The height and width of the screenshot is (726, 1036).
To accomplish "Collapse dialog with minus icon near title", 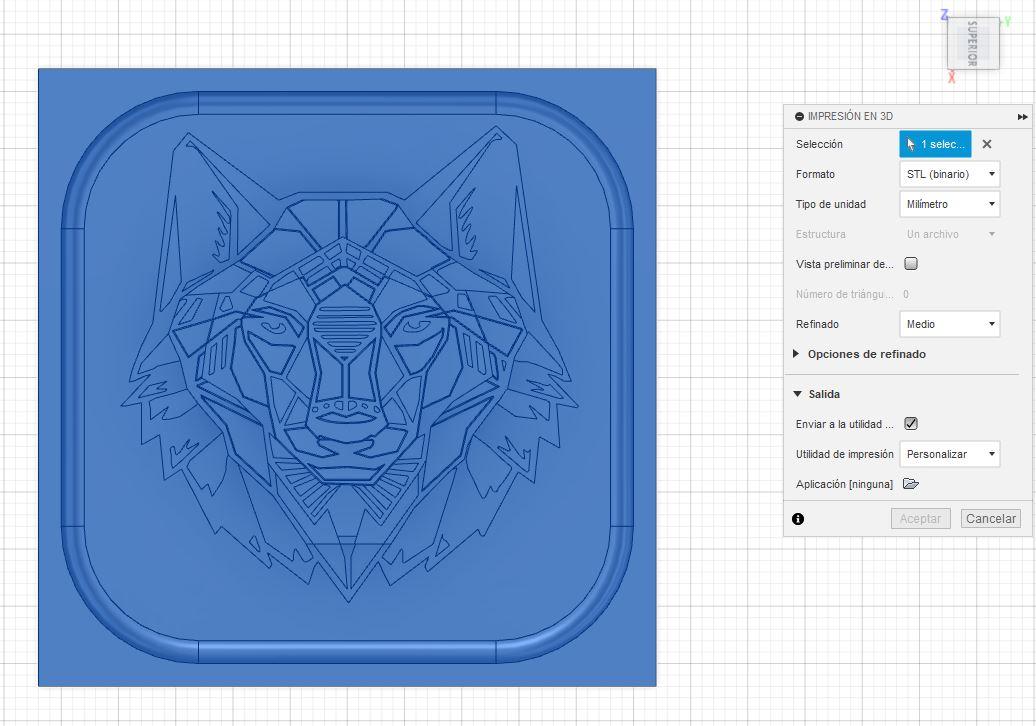I will [799, 116].
